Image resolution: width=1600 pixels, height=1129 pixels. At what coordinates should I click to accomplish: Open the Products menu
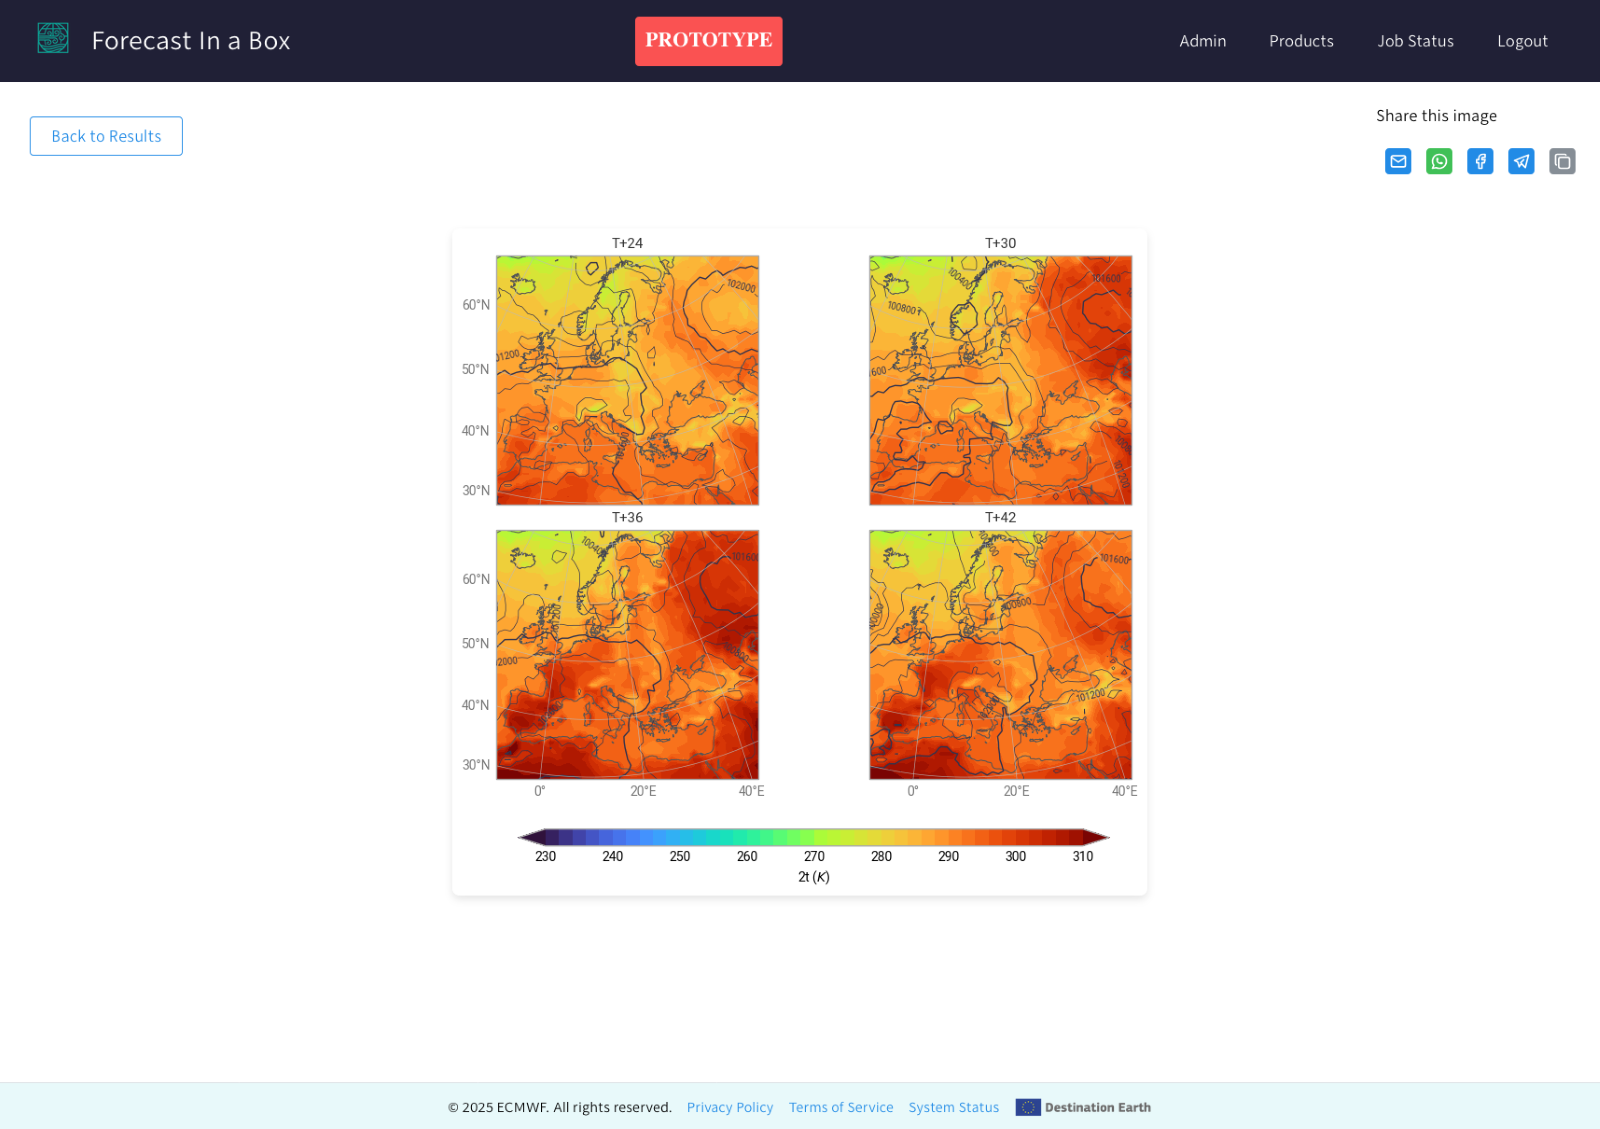(1301, 41)
